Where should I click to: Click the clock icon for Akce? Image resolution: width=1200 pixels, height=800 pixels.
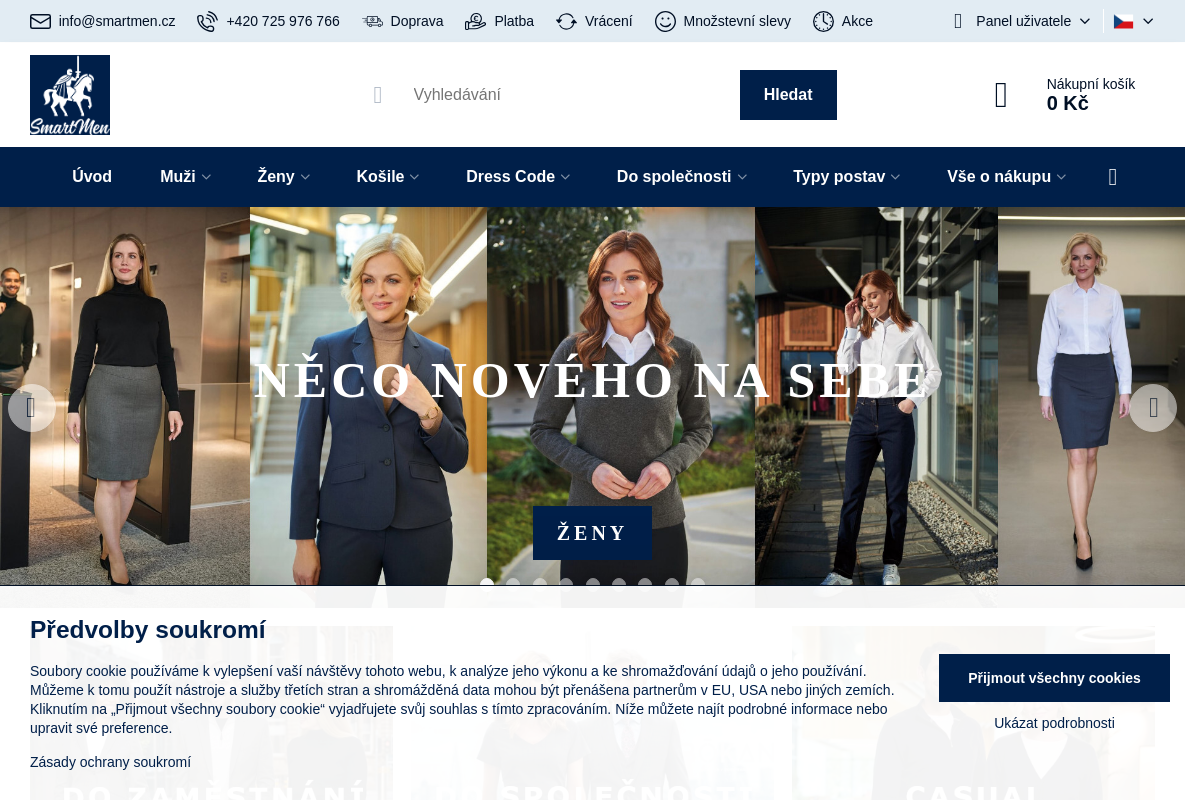823,21
